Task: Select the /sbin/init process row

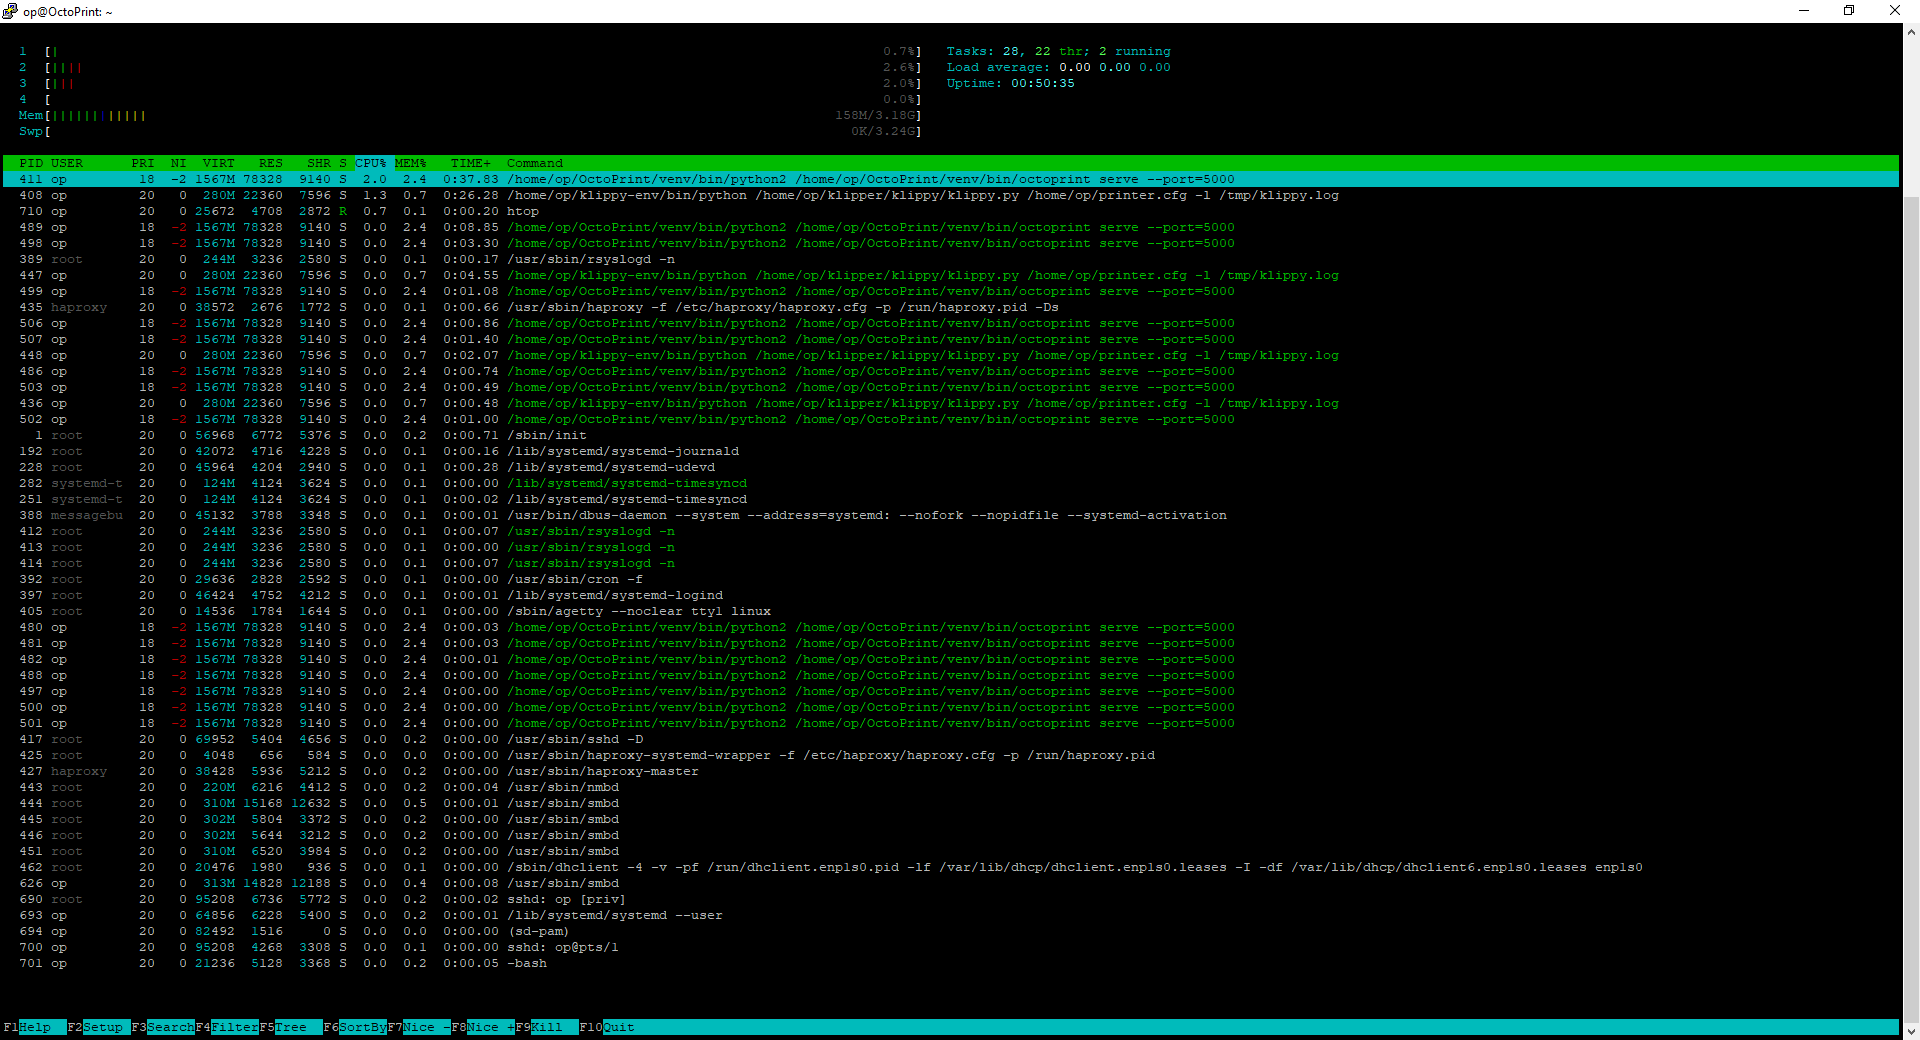Action: coord(951,435)
